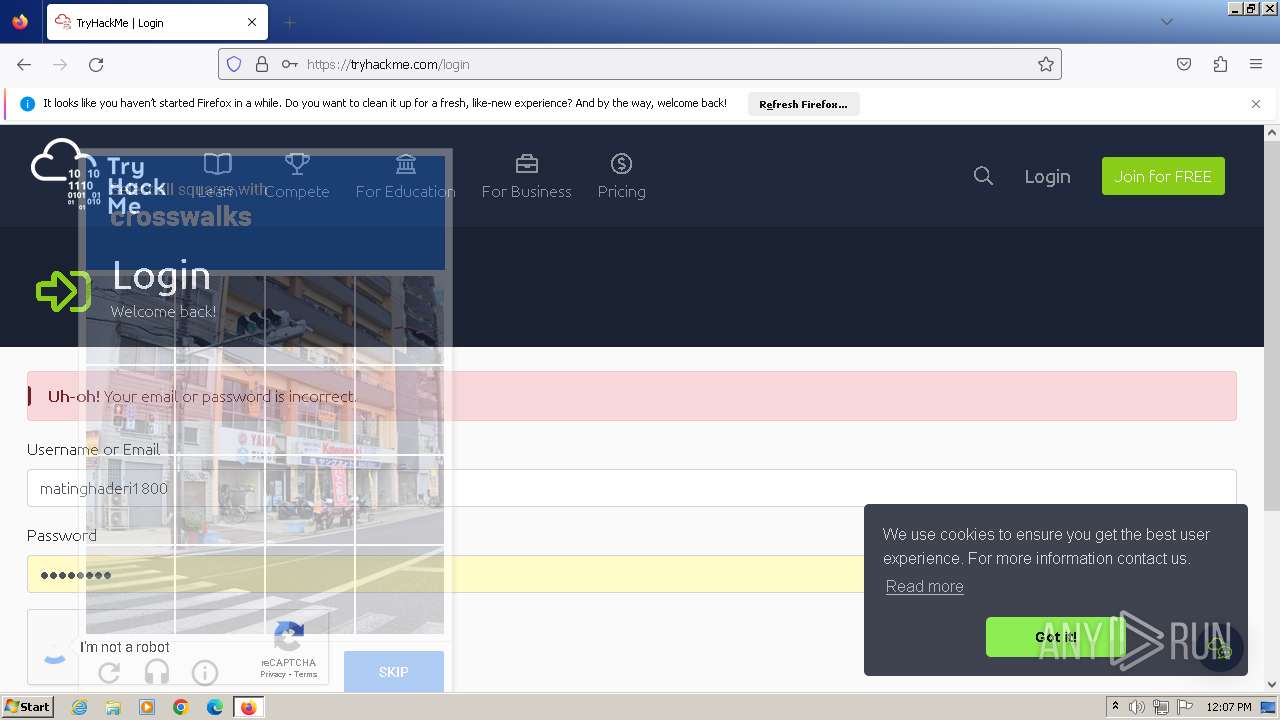Launch Internet Explorer from the taskbar
Screen dimensions: 1280x720
click(x=80, y=707)
